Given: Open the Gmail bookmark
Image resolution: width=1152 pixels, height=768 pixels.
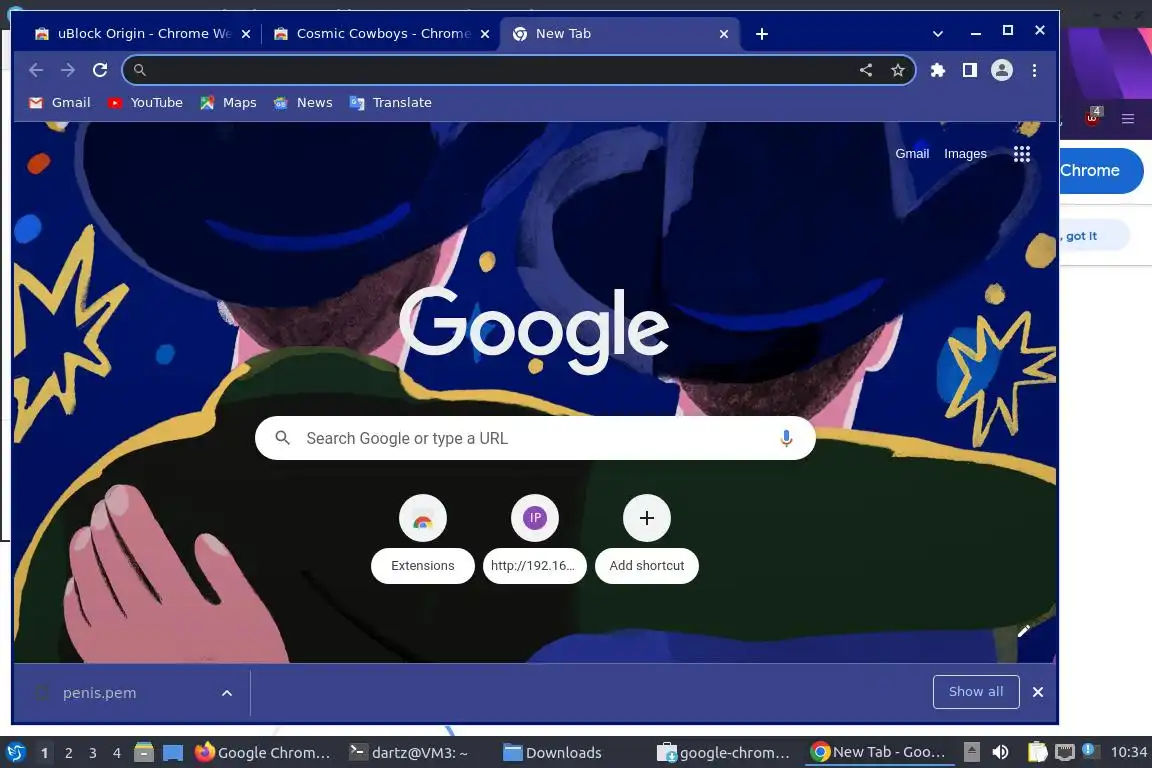Looking at the screenshot, I should [x=60, y=103].
